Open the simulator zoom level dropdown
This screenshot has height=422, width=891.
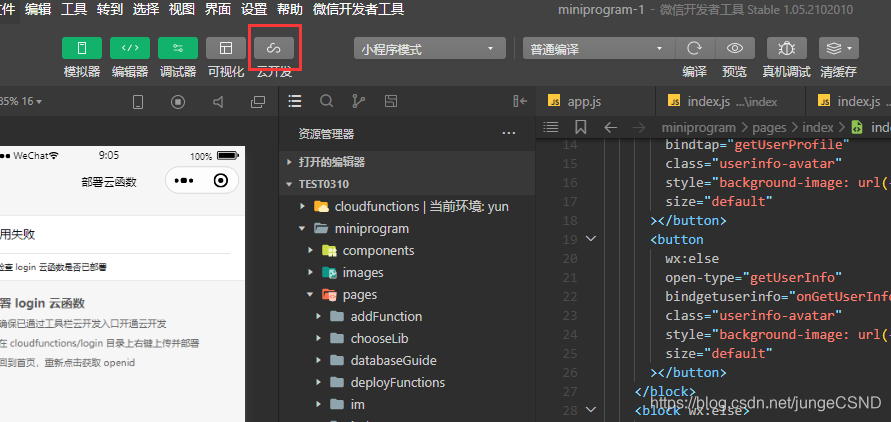point(21,102)
